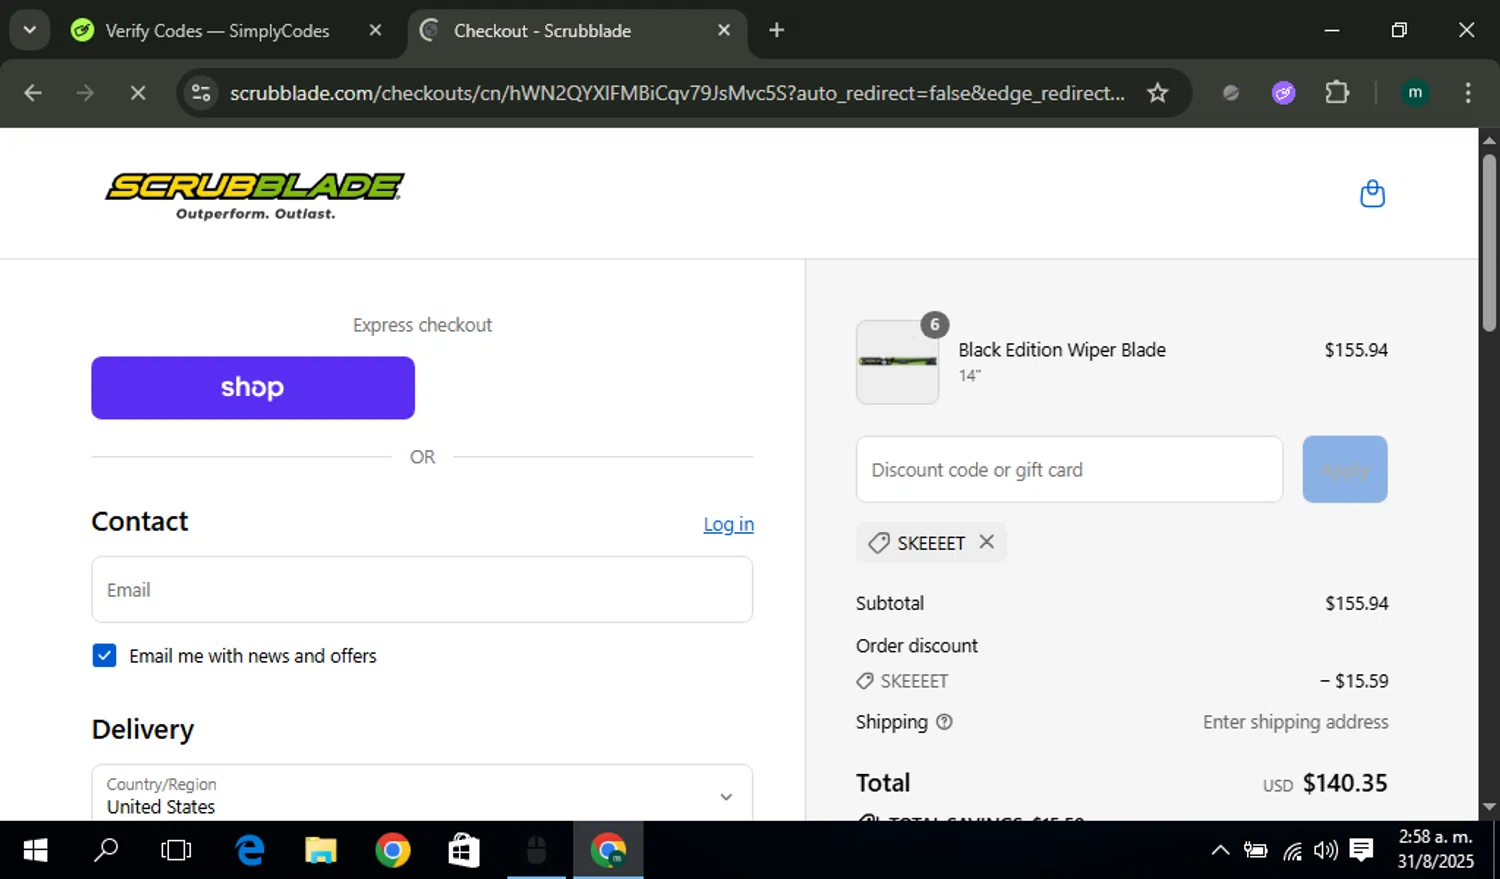This screenshot has height=879, width=1500.
Task: Show hidden system tray icons
Action: click(x=1220, y=850)
